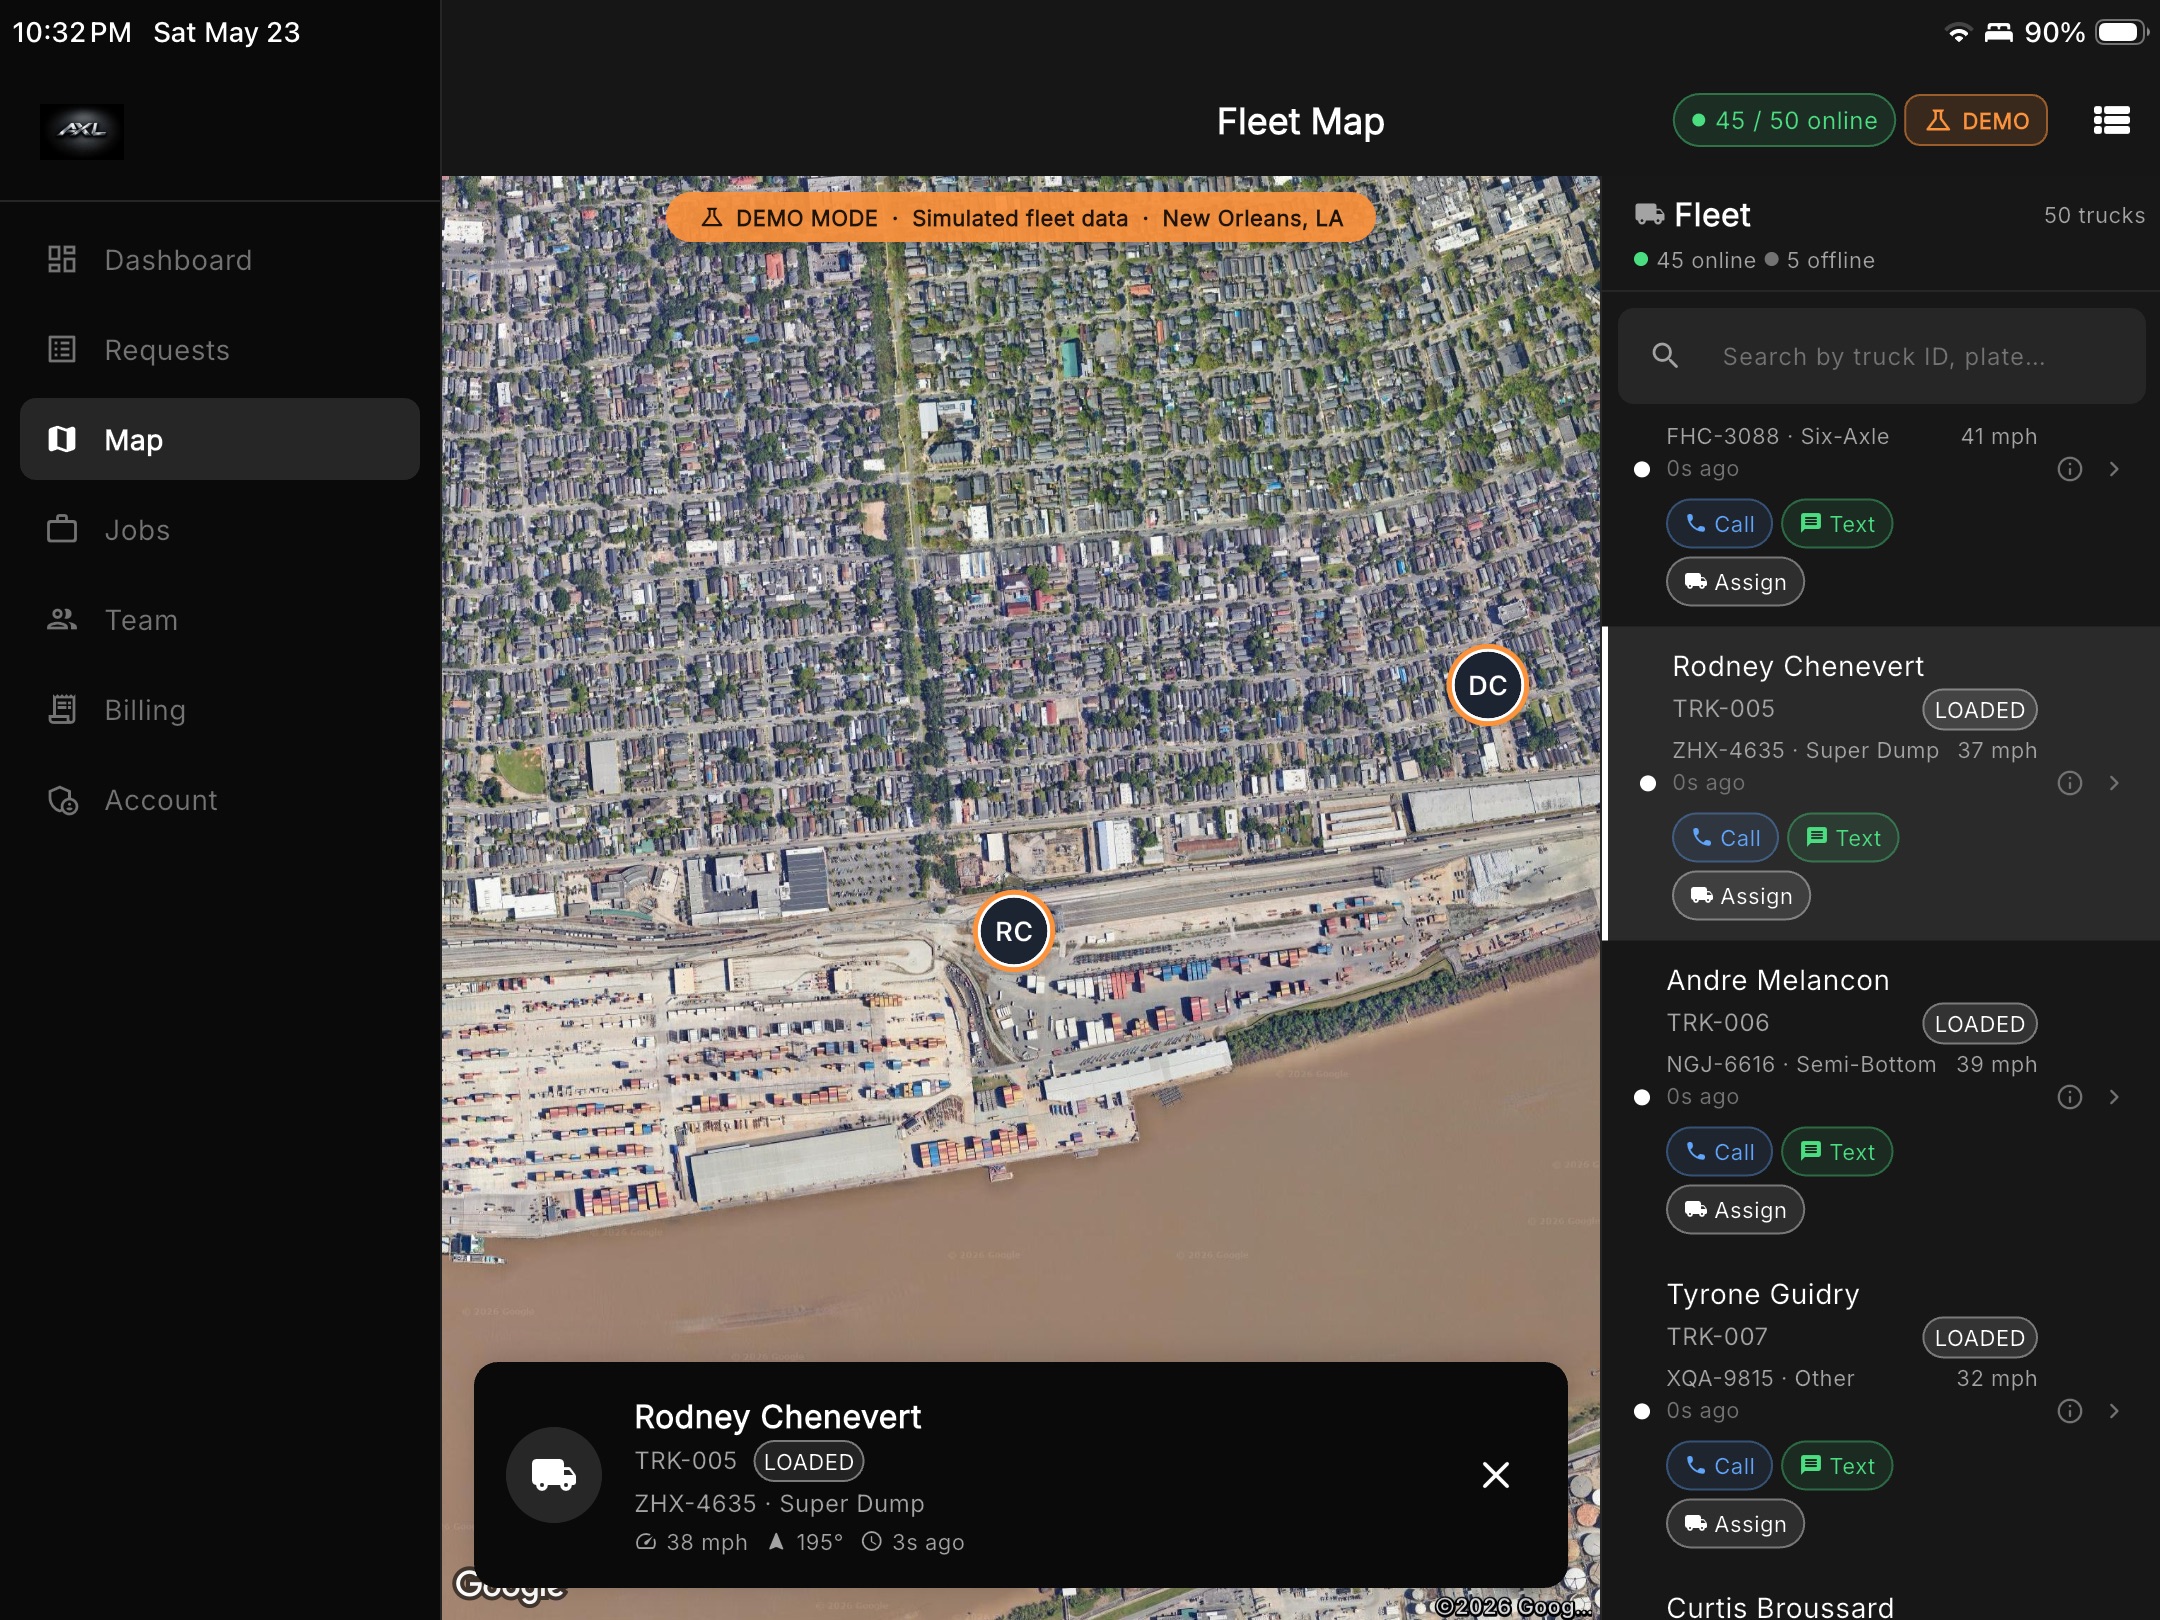
Task: Select the RC truck marker on map
Action: point(1013,931)
